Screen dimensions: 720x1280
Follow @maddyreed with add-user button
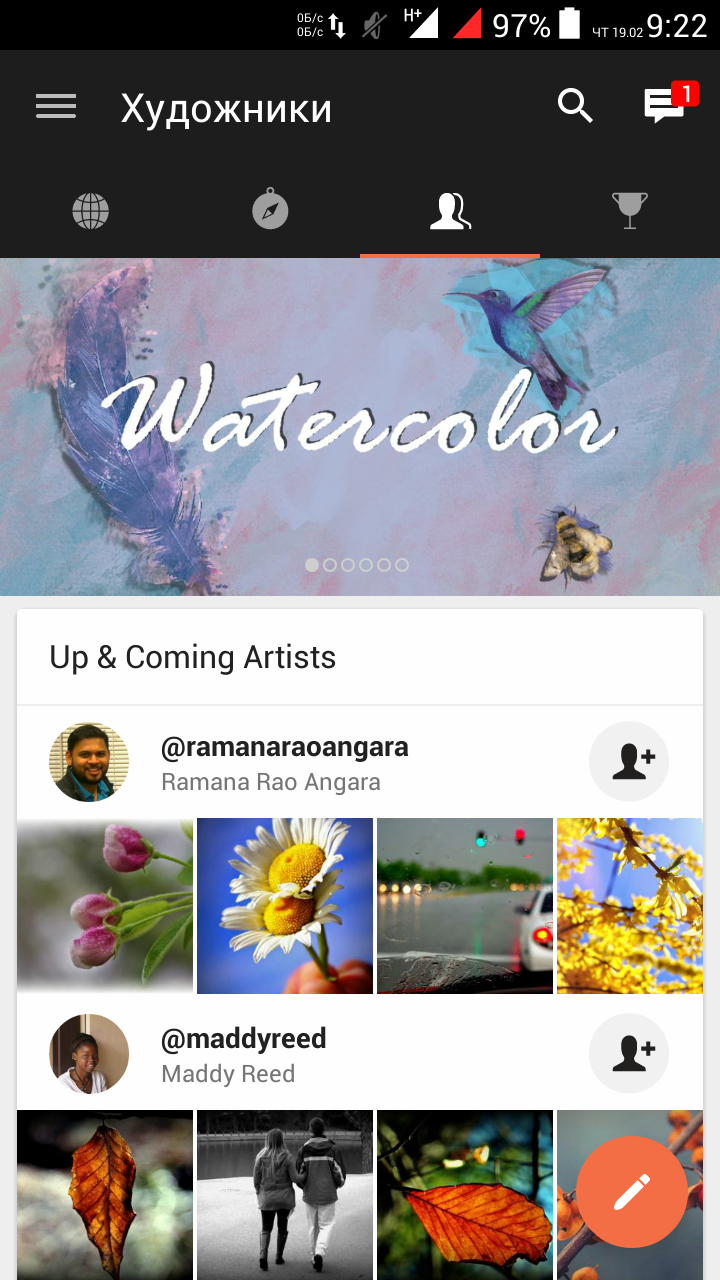(629, 1053)
